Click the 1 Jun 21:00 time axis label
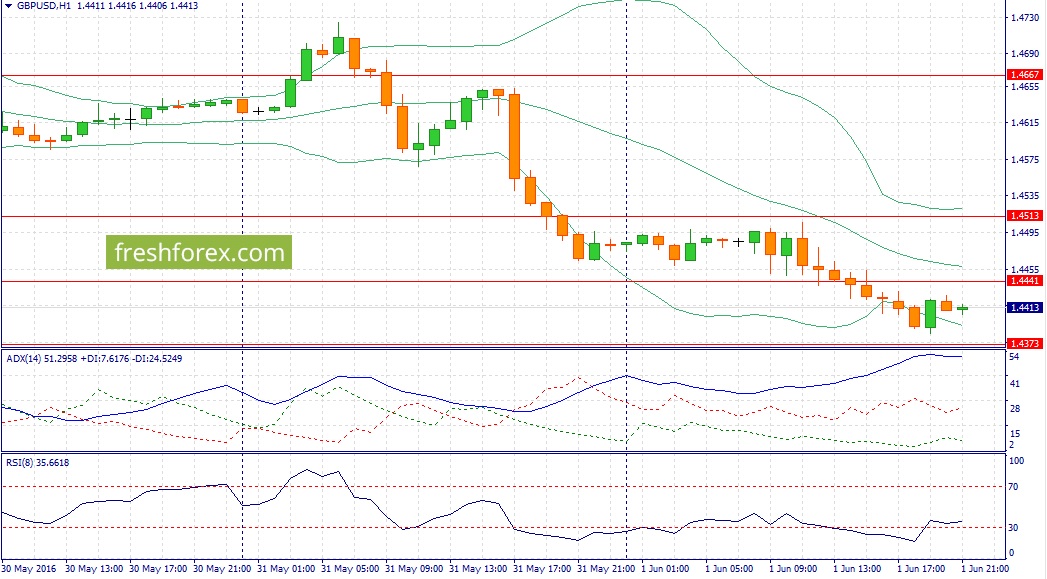This screenshot has width=1047, height=579. coord(985,569)
